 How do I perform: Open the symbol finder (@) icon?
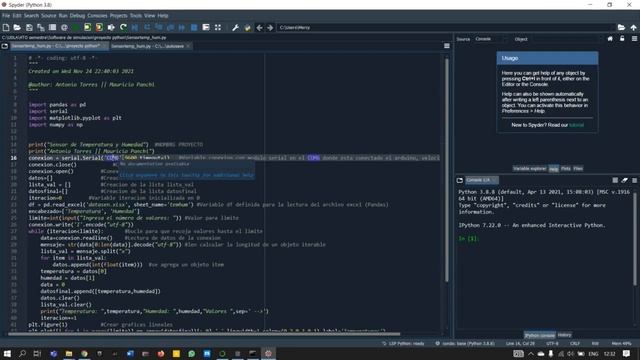click(64, 27)
